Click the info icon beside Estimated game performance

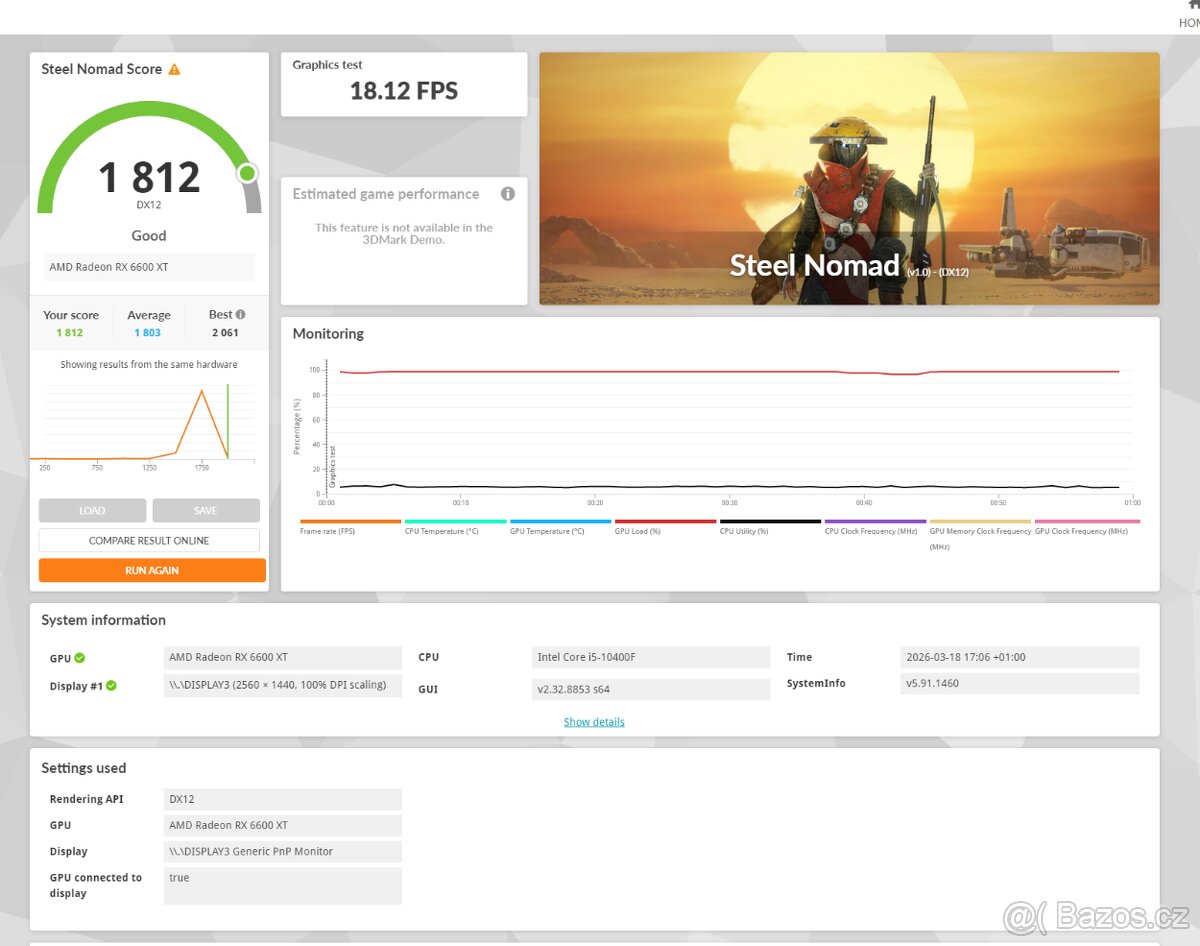tap(508, 194)
